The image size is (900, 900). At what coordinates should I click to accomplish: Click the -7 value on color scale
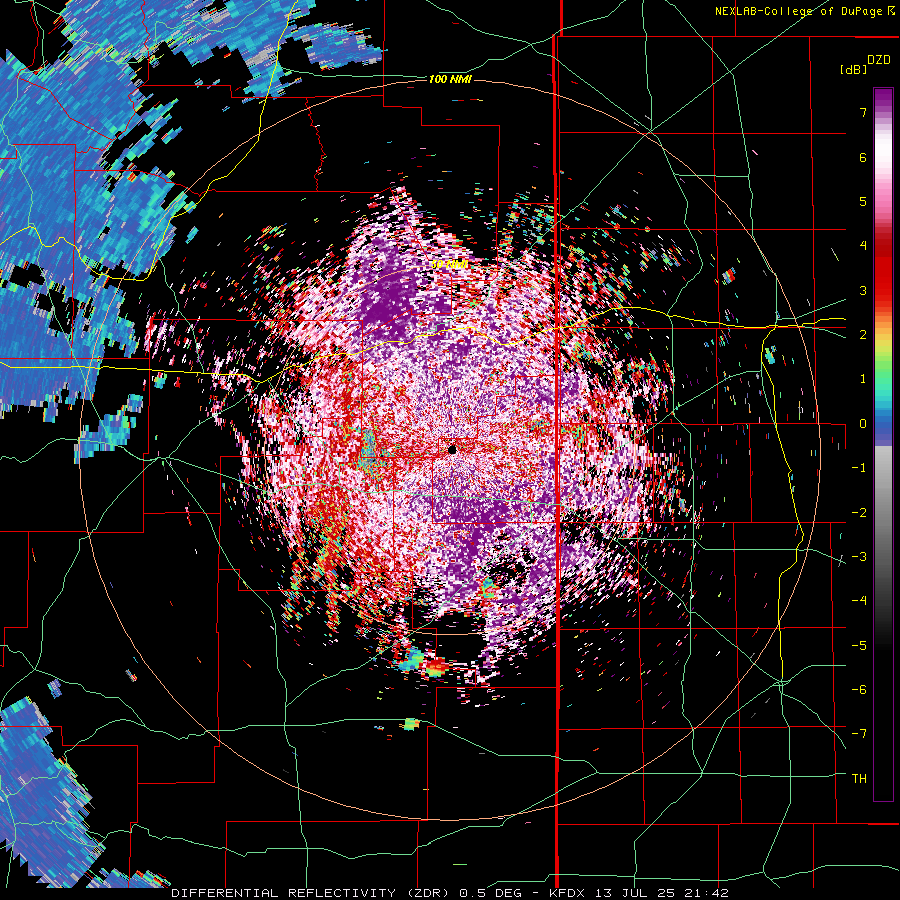click(x=859, y=734)
